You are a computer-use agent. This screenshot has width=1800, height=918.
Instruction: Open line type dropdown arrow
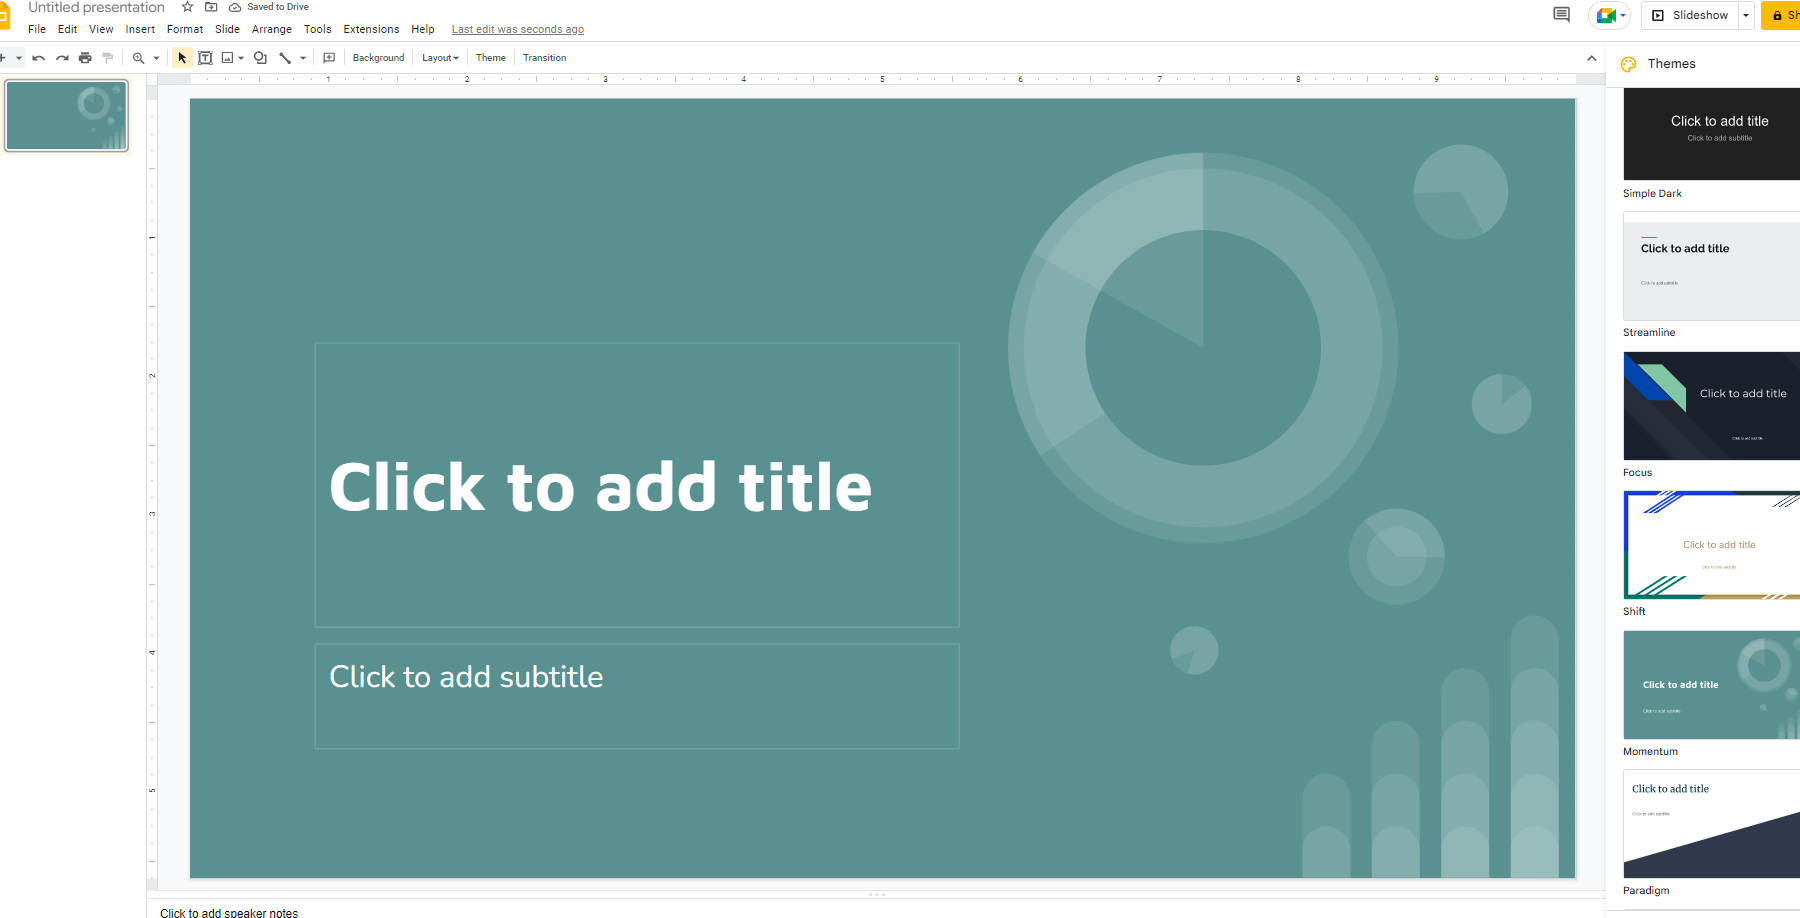[303, 58]
